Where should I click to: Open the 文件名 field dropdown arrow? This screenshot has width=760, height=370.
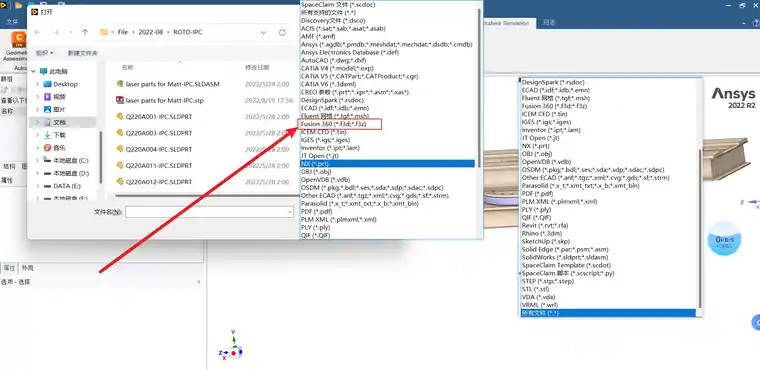tap(289, 212)
